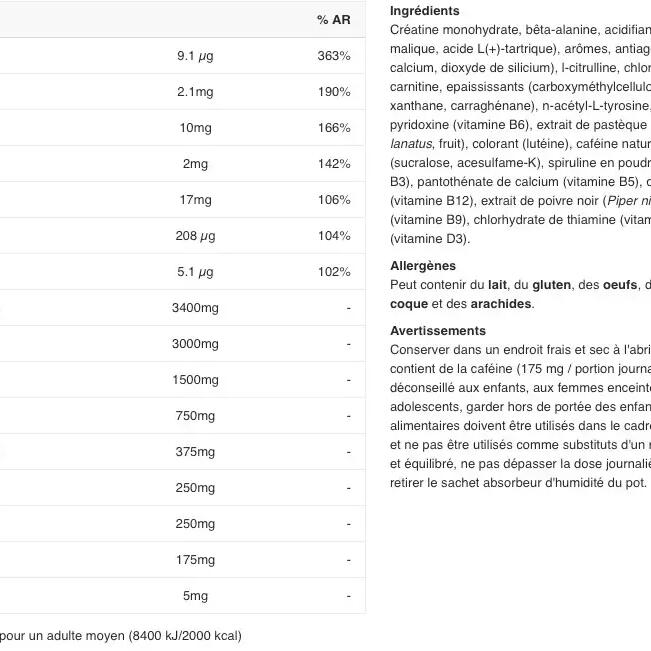Select the 750mg amount cell
Screen dimensions: 651x651
point(195,416)
